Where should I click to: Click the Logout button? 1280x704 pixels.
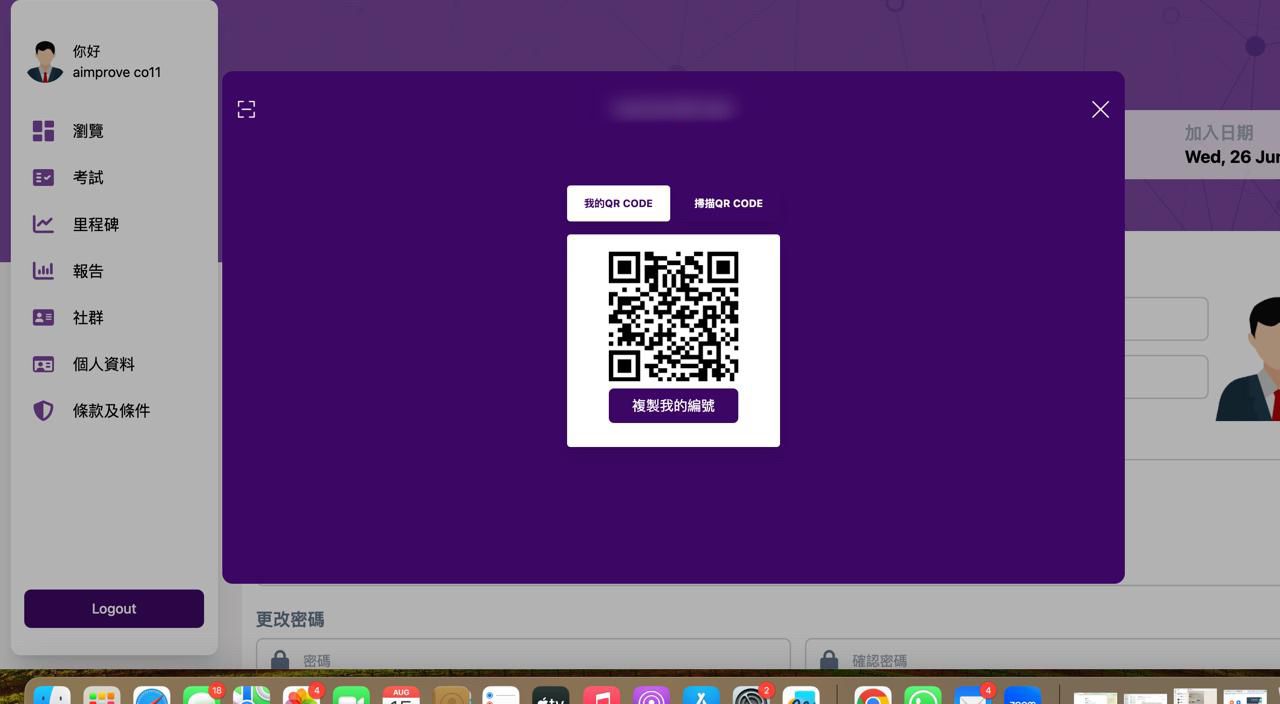click(114, 608)
